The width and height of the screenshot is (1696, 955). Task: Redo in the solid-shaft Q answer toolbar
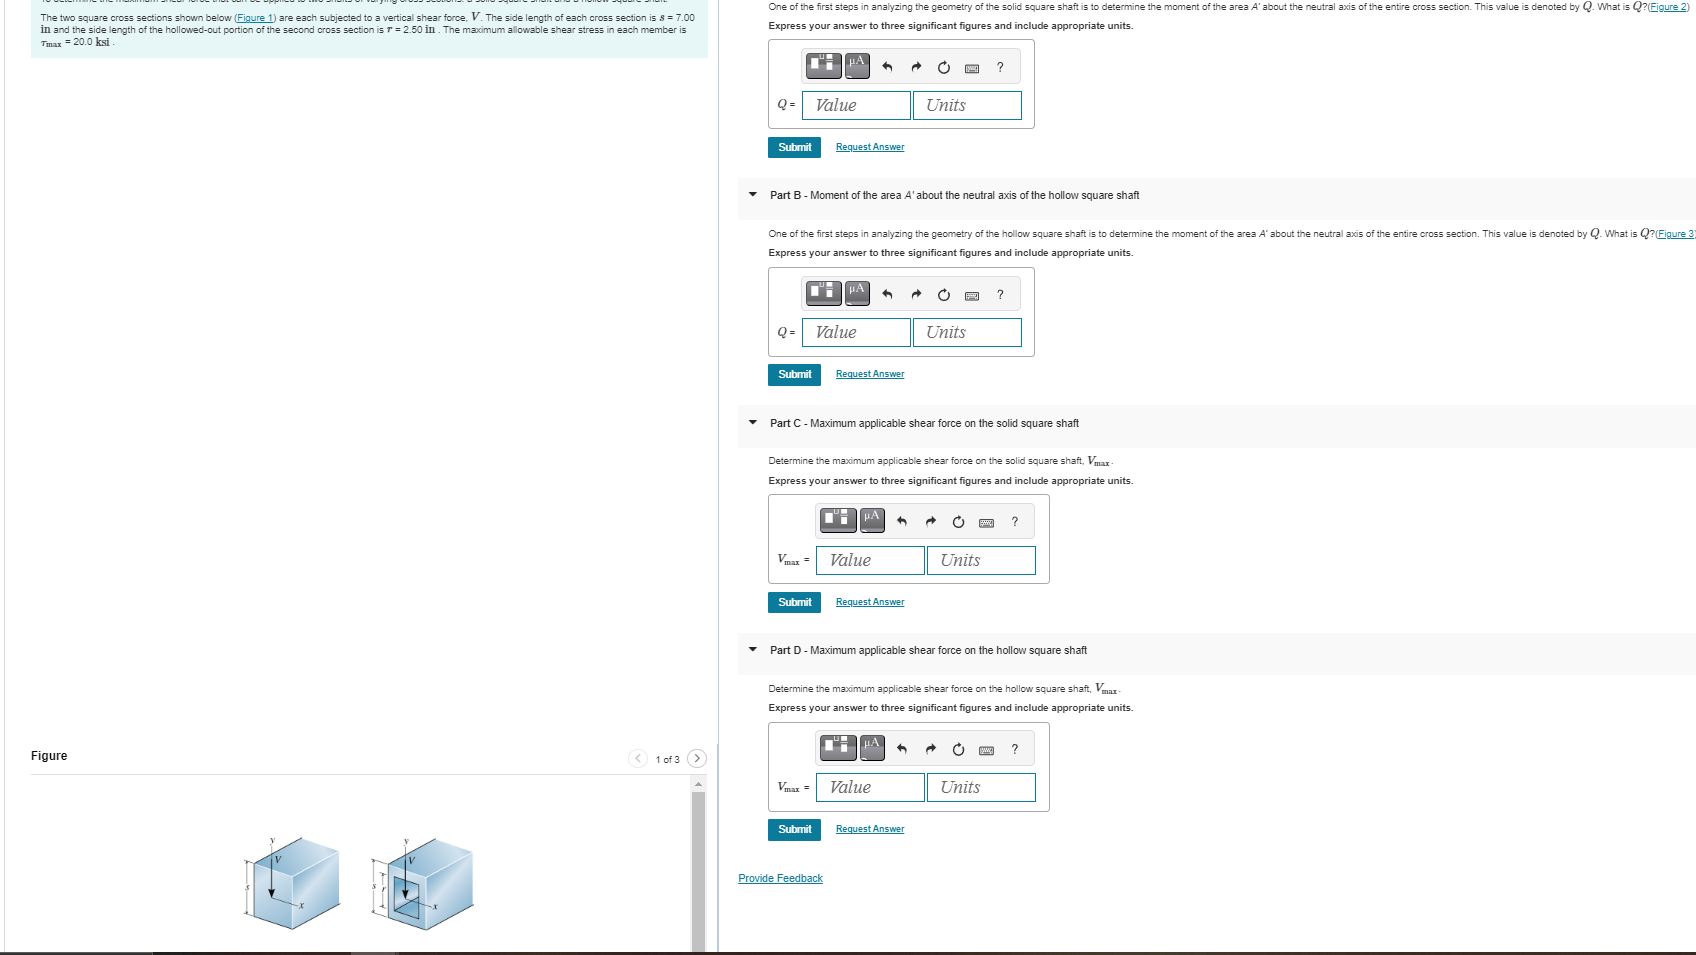(x=915, y=67)
